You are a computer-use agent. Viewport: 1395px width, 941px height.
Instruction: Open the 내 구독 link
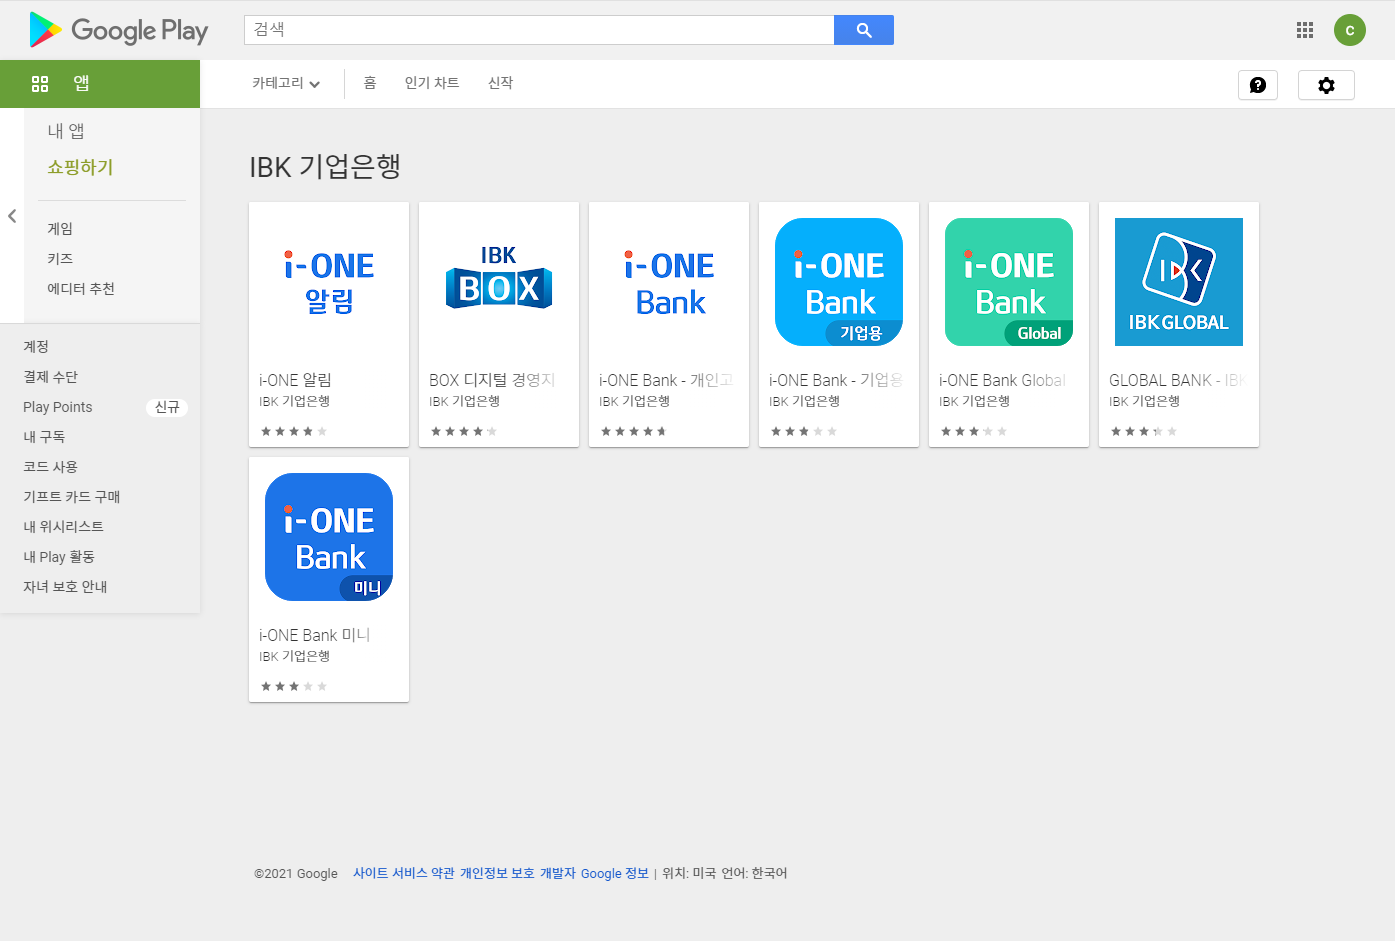pyautogui.click(x=44, y=437)
